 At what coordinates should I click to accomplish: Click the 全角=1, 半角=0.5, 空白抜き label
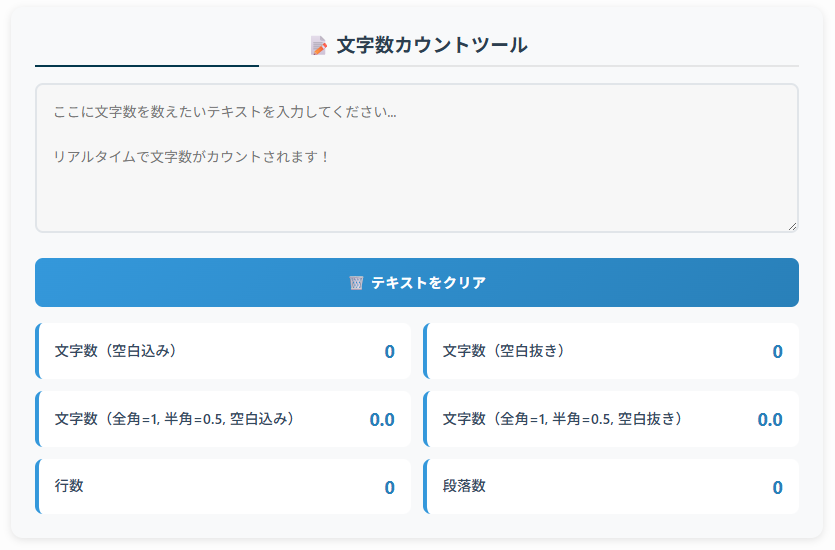click(562, 419)
